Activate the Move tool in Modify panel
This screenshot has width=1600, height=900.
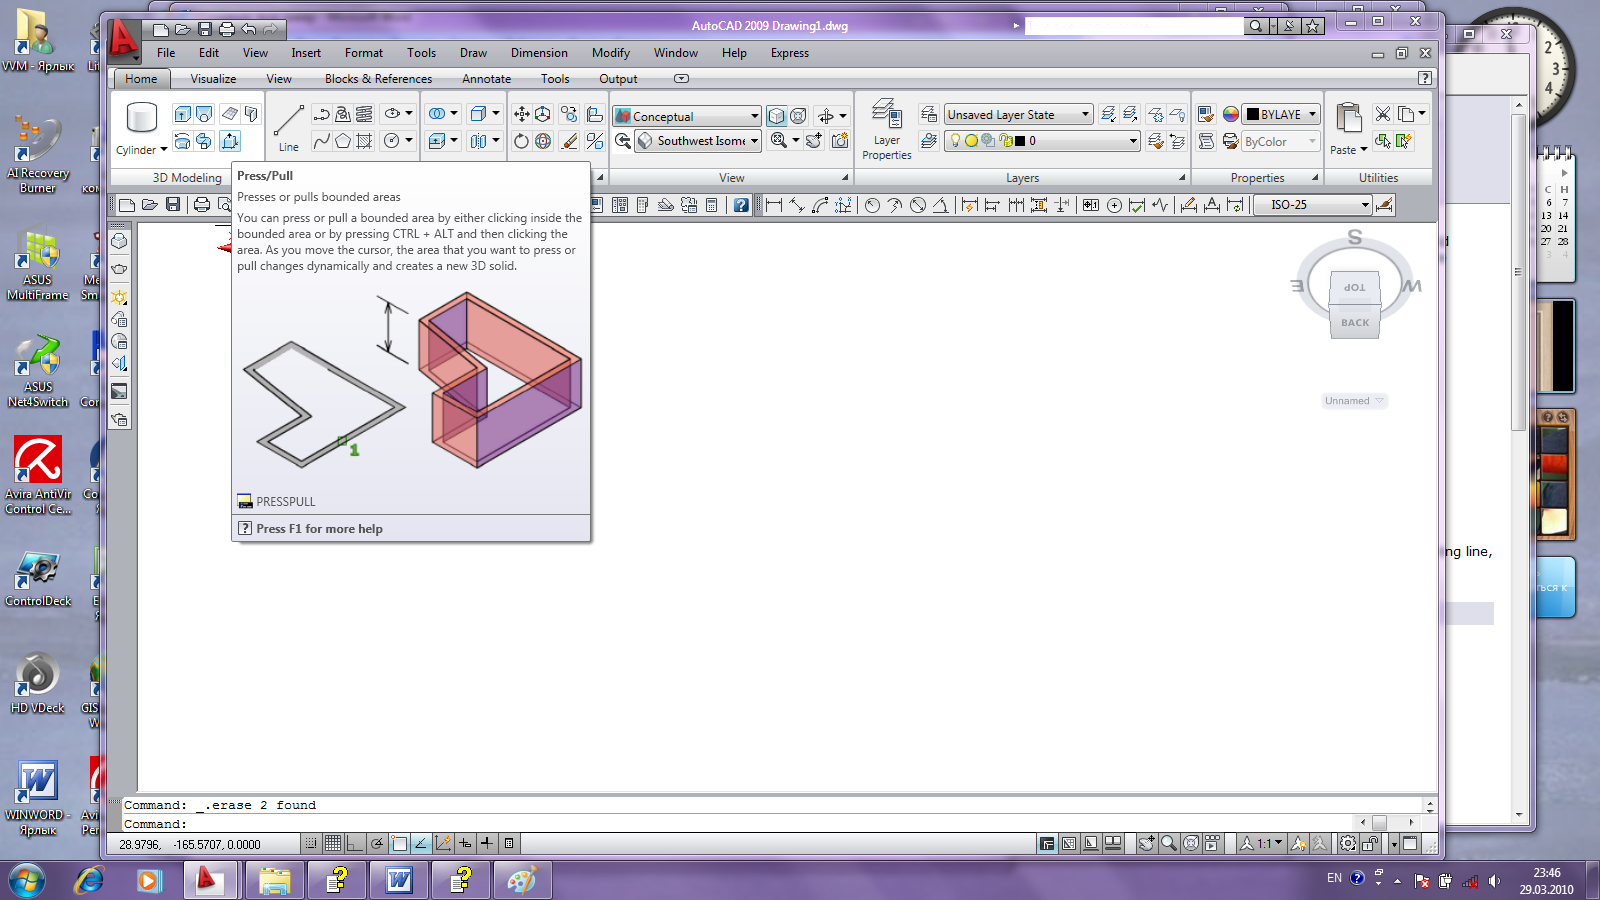click(x=522, y=114)
